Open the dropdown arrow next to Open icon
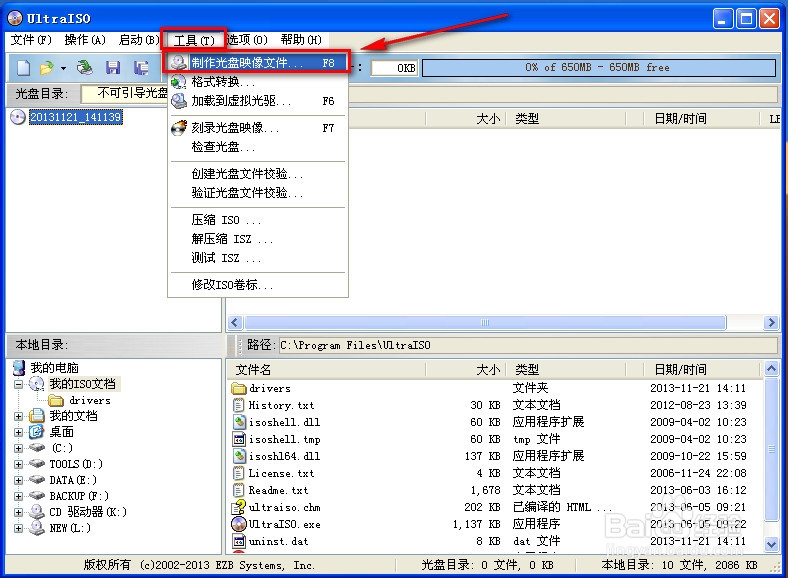 (63, 68)
